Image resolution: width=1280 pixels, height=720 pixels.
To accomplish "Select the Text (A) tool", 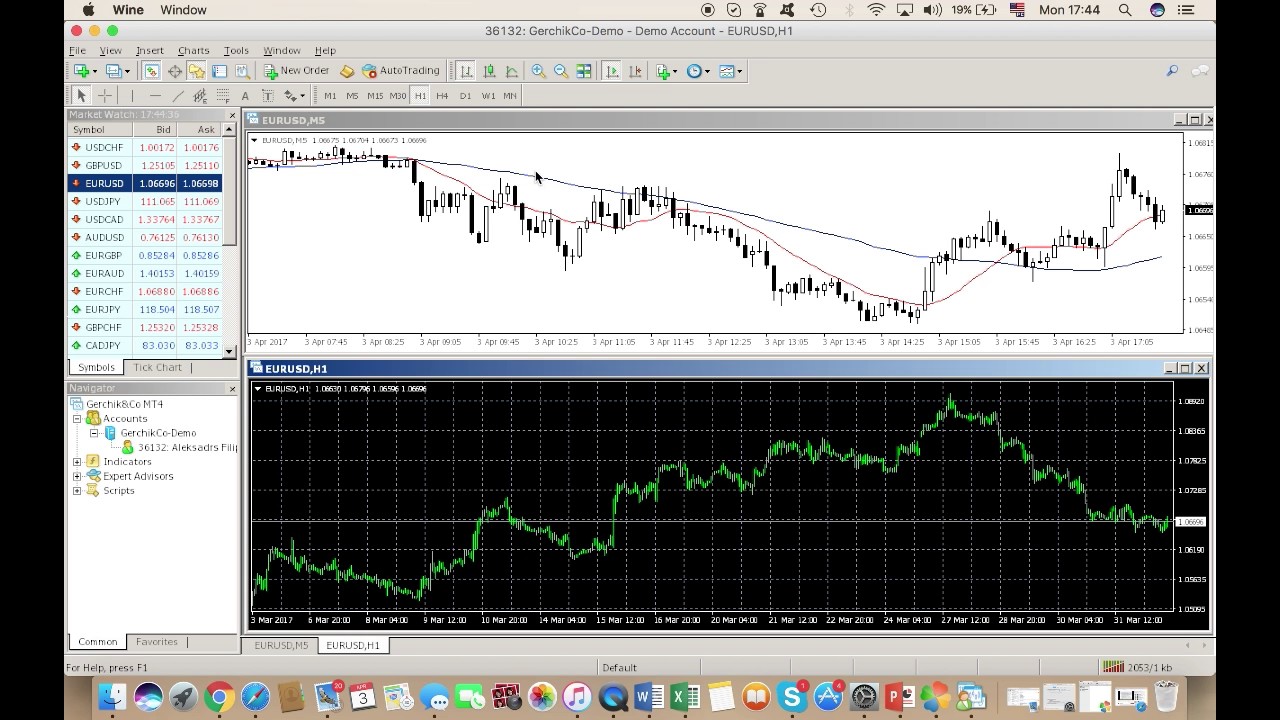I will 245,96.
